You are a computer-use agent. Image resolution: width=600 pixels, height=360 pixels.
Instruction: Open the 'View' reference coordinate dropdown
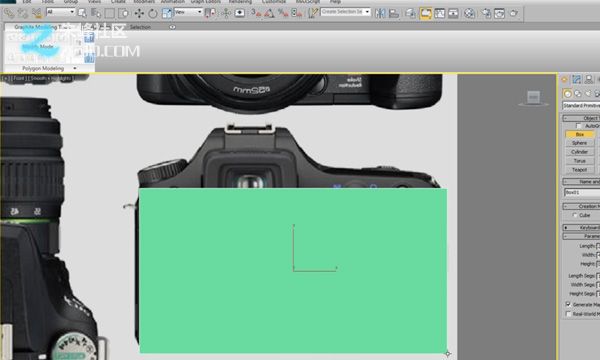click(188, 12)
